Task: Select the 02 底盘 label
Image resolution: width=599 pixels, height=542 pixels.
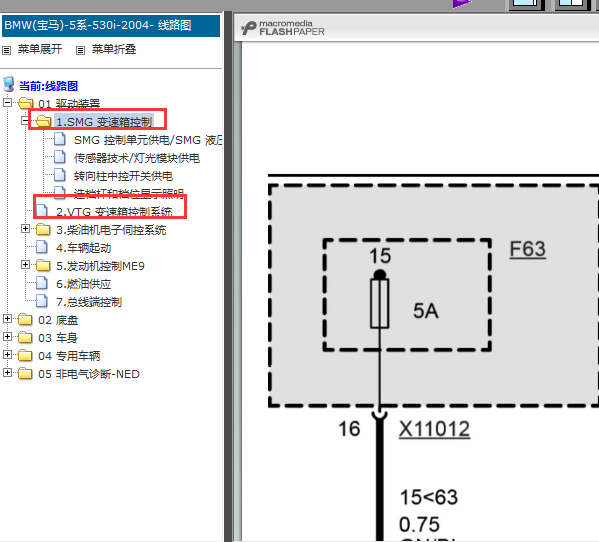Action: 58,320
